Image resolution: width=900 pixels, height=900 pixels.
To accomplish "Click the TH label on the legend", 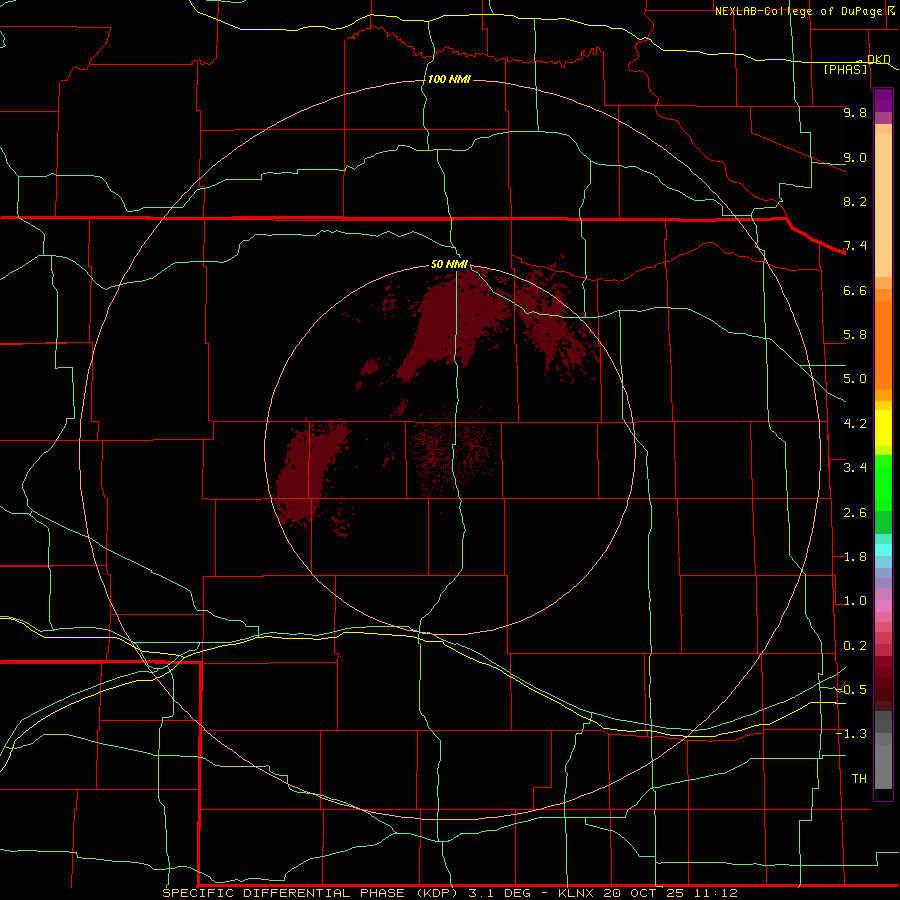I will pyautogui.click(x=859, y=779).
